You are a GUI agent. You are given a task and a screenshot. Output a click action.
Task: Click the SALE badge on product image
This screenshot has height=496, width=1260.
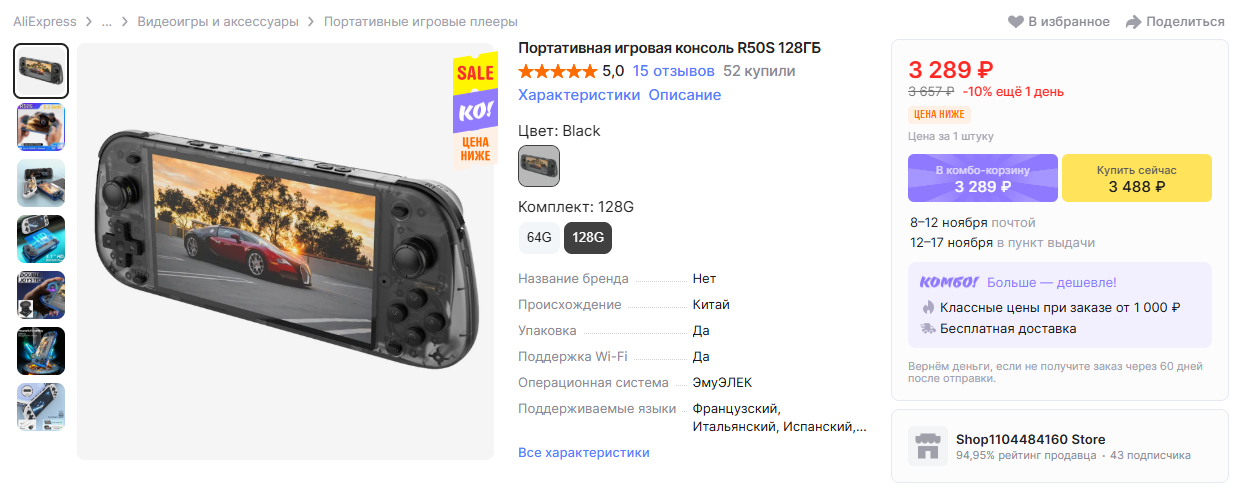[475, 73]
